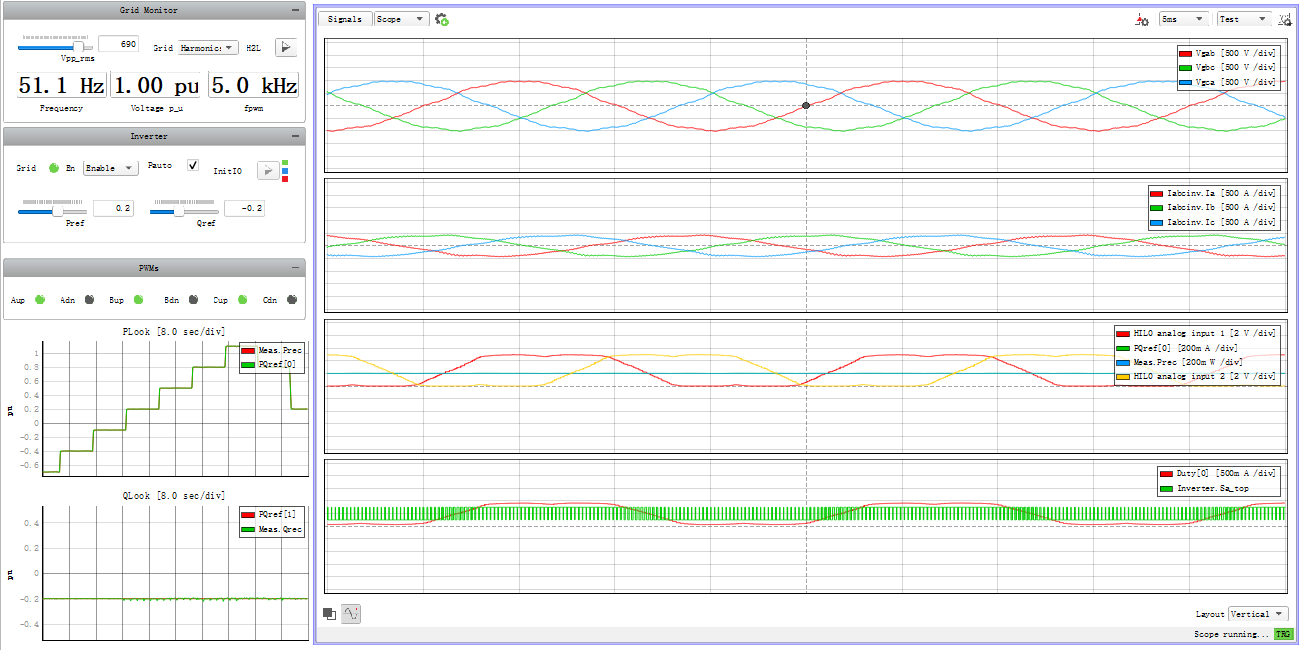Click cursor settings icon right of Test
1302x650 pixels.
(1285, 19)
